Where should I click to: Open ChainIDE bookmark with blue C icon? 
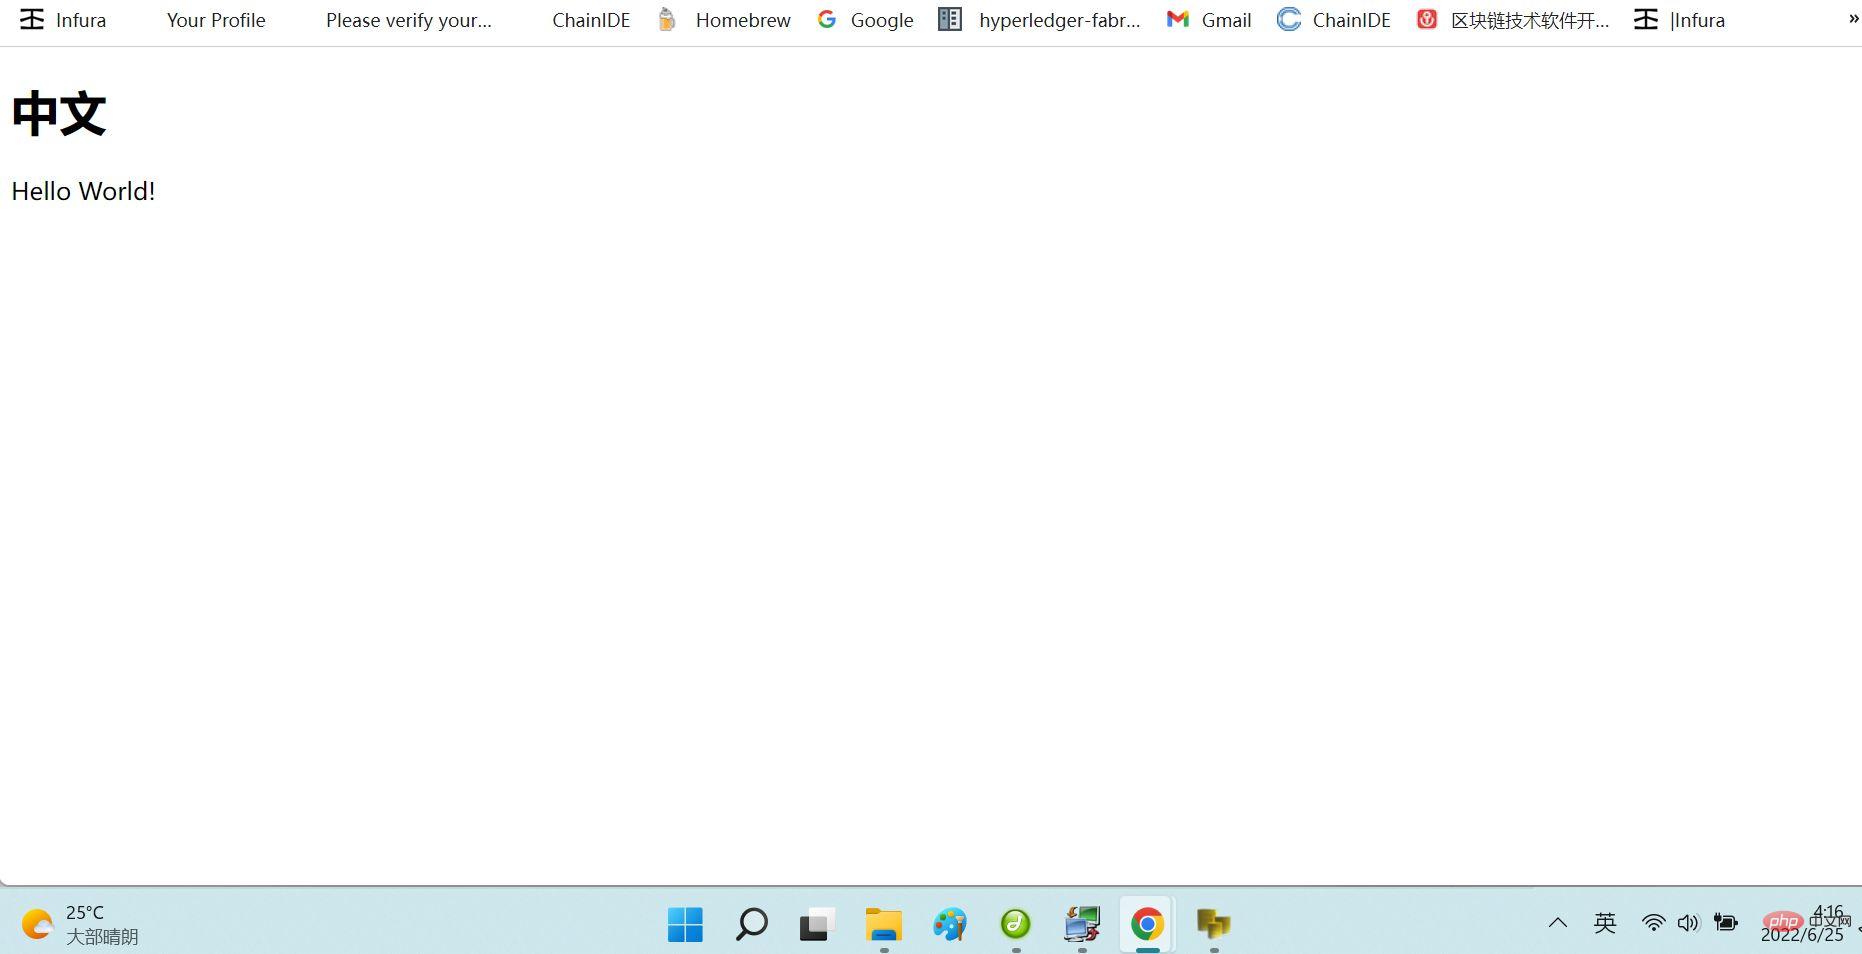1334,20
